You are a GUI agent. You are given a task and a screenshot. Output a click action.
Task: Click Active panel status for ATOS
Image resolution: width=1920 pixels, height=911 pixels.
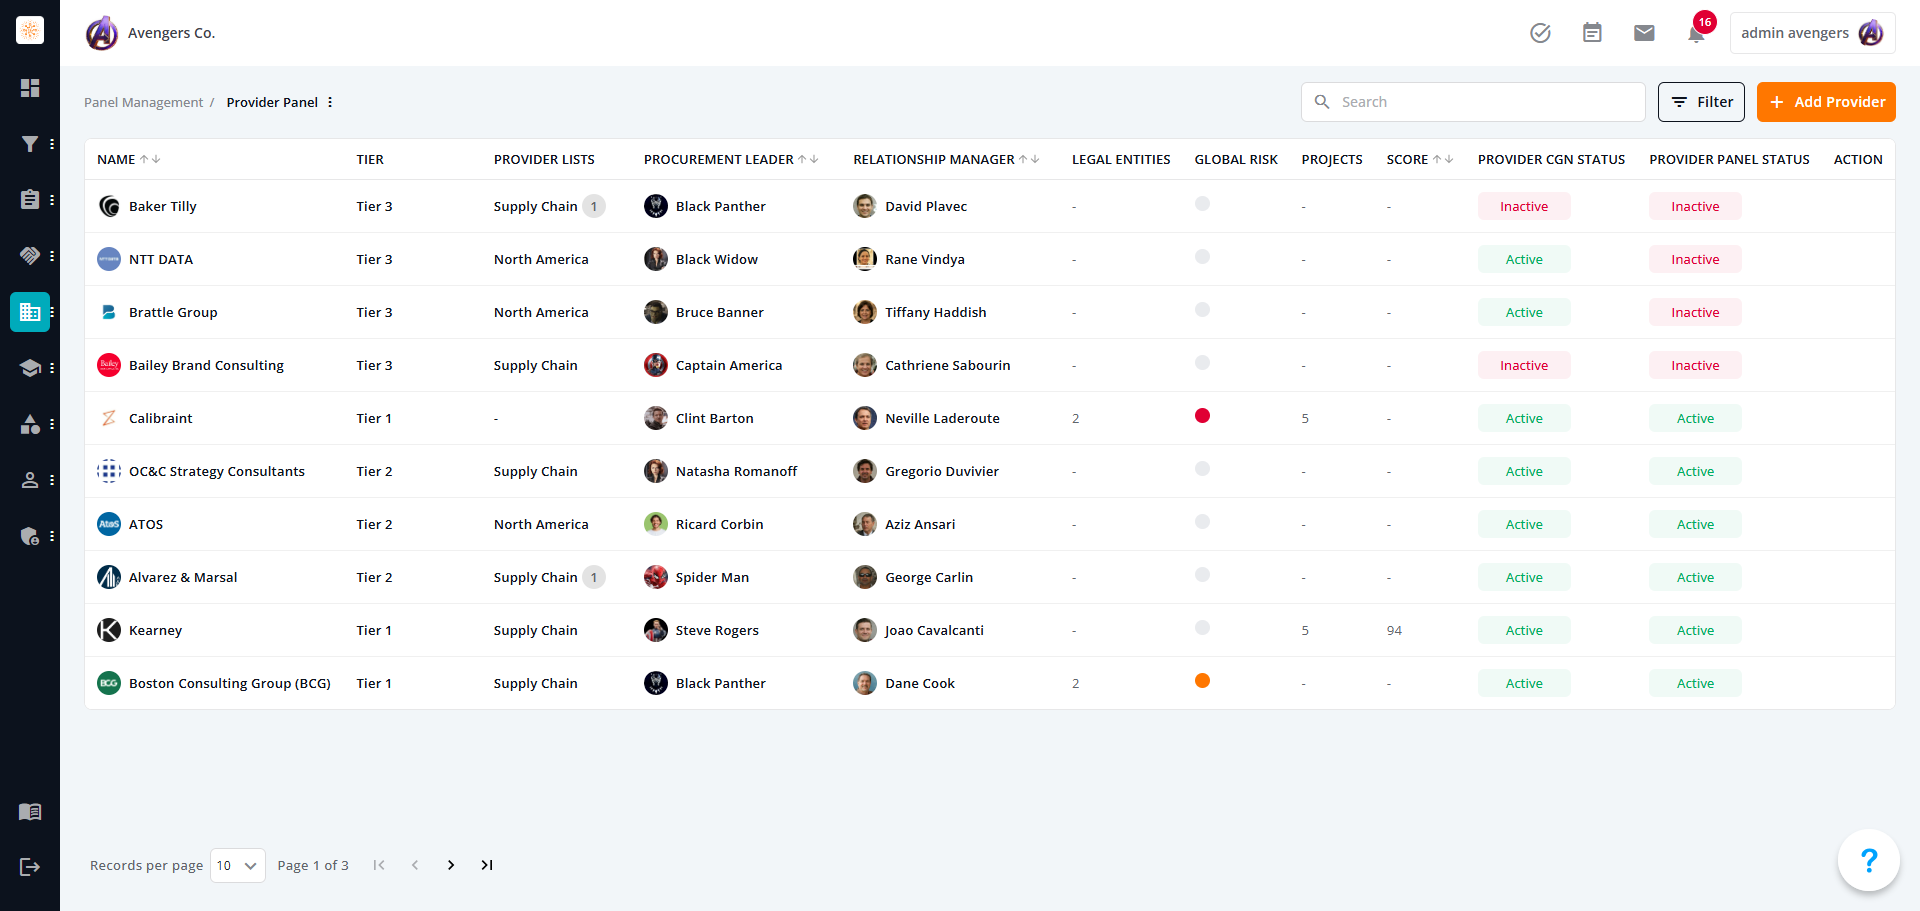(x=1695, y=524)
